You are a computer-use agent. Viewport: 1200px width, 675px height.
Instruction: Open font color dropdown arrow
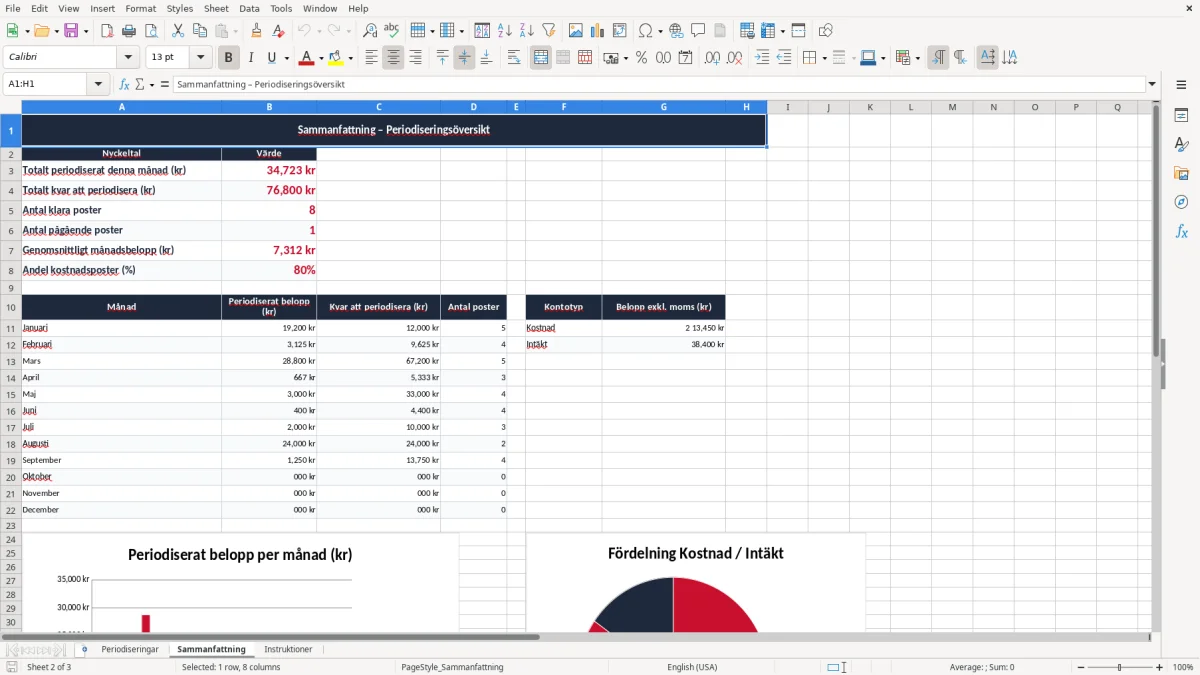coord(321,58)
